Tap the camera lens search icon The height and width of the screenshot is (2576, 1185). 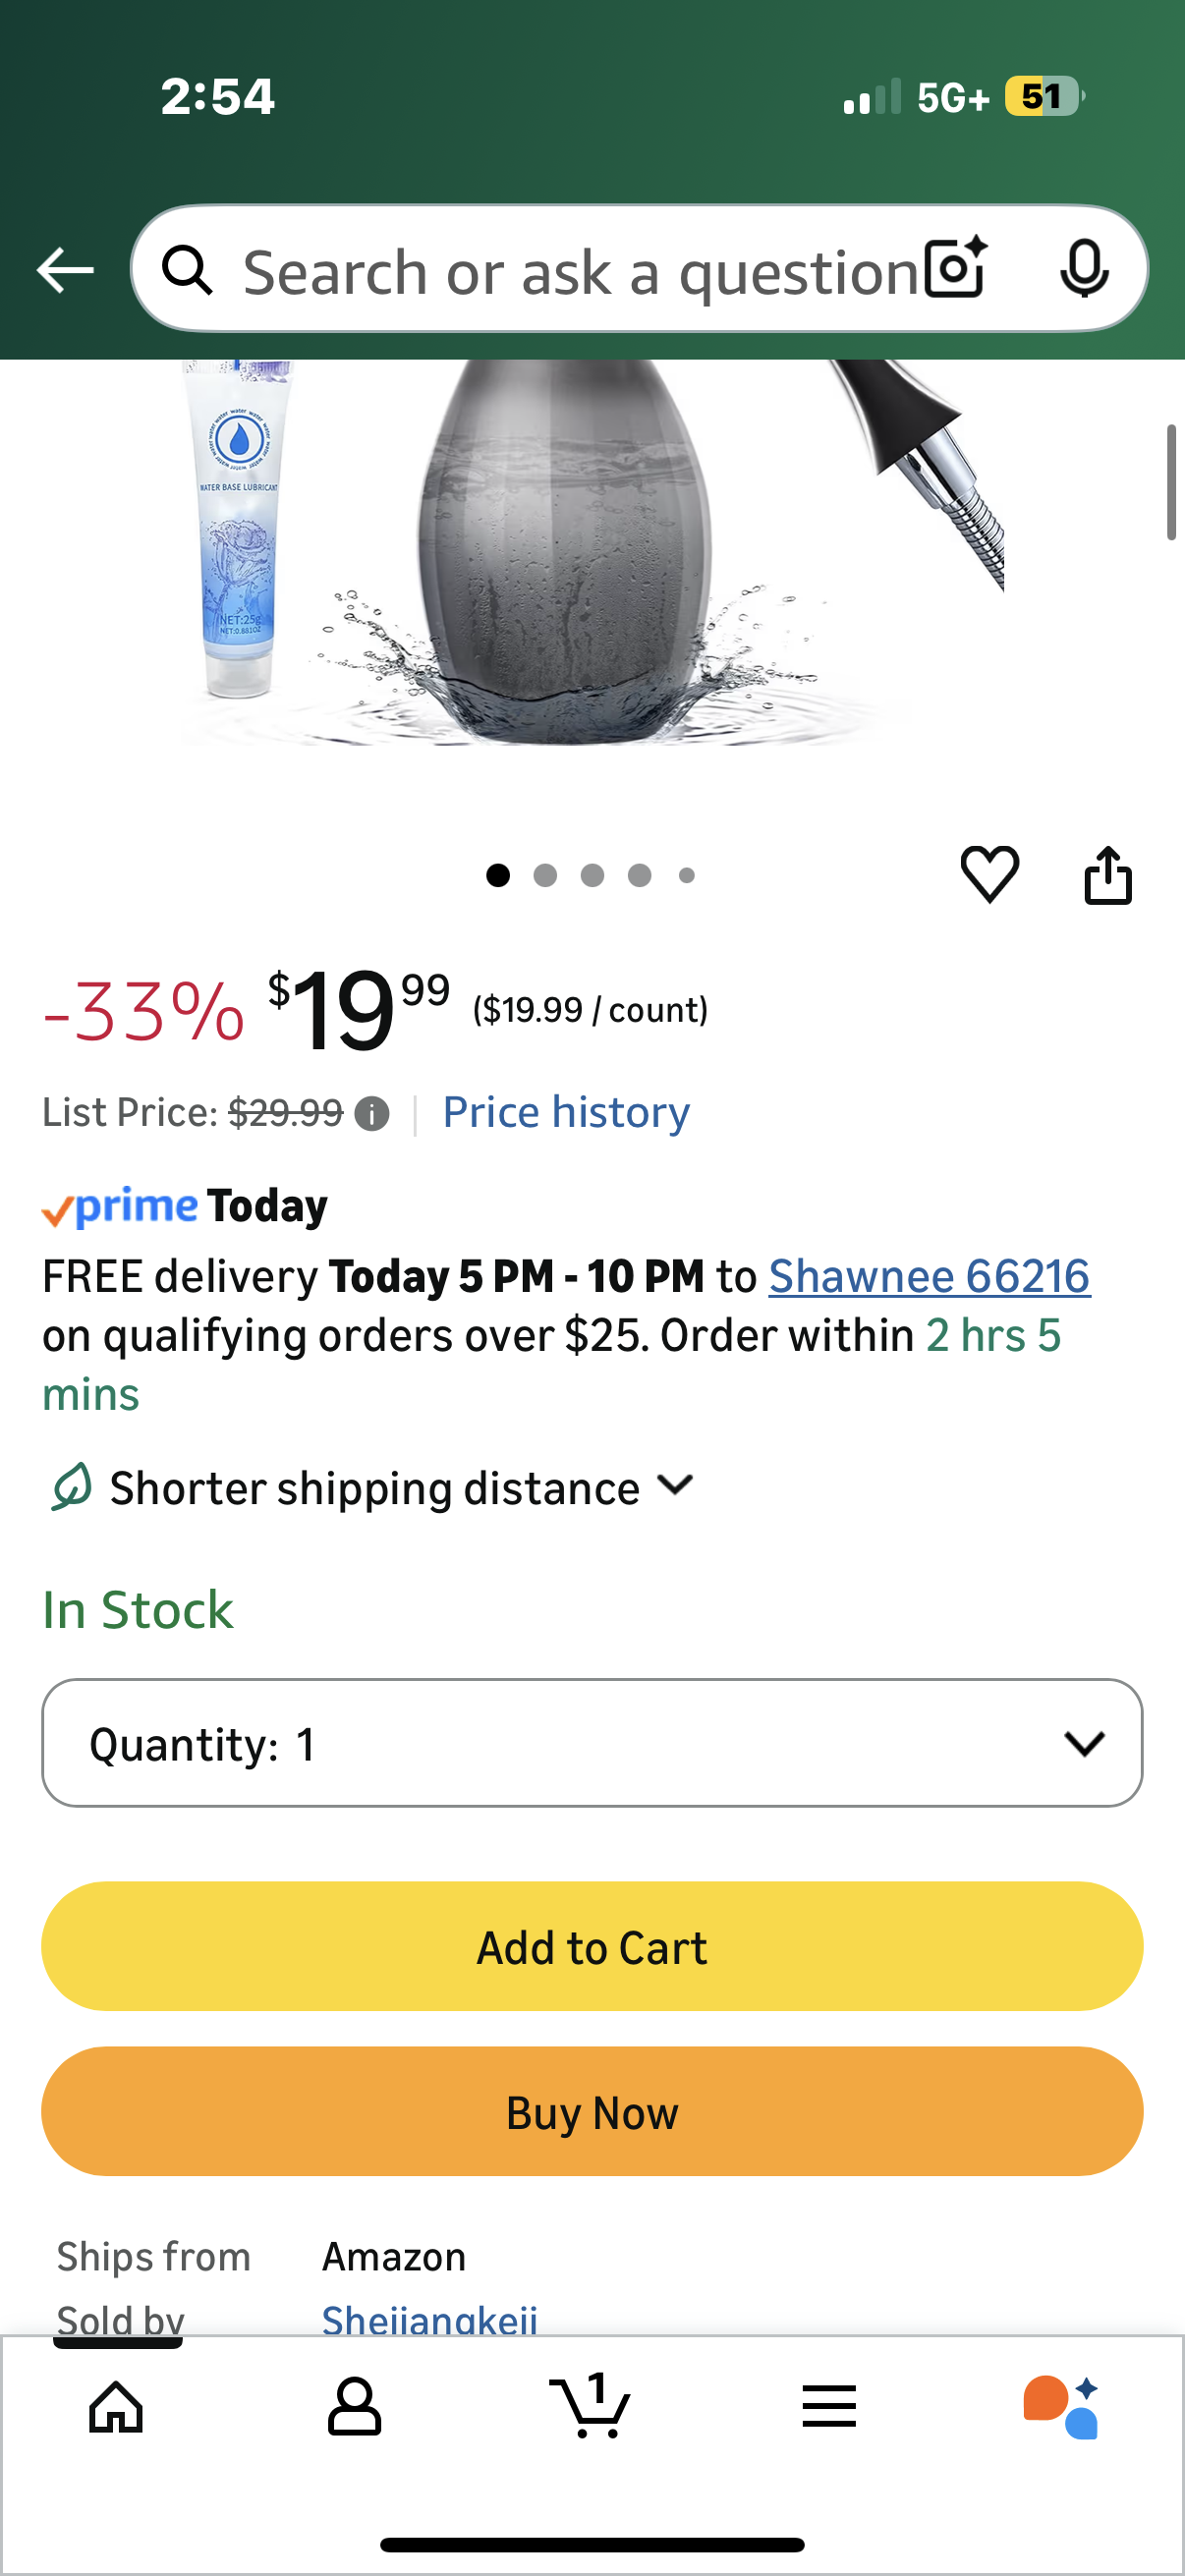(955, 269)
